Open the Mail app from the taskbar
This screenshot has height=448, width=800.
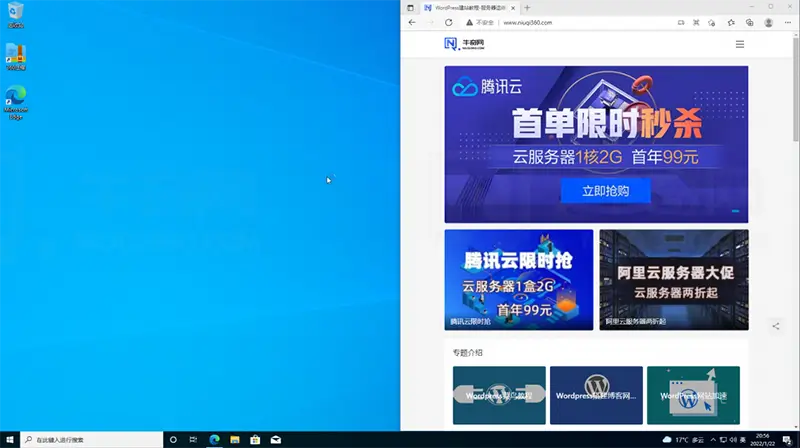[x=276, y=439]
